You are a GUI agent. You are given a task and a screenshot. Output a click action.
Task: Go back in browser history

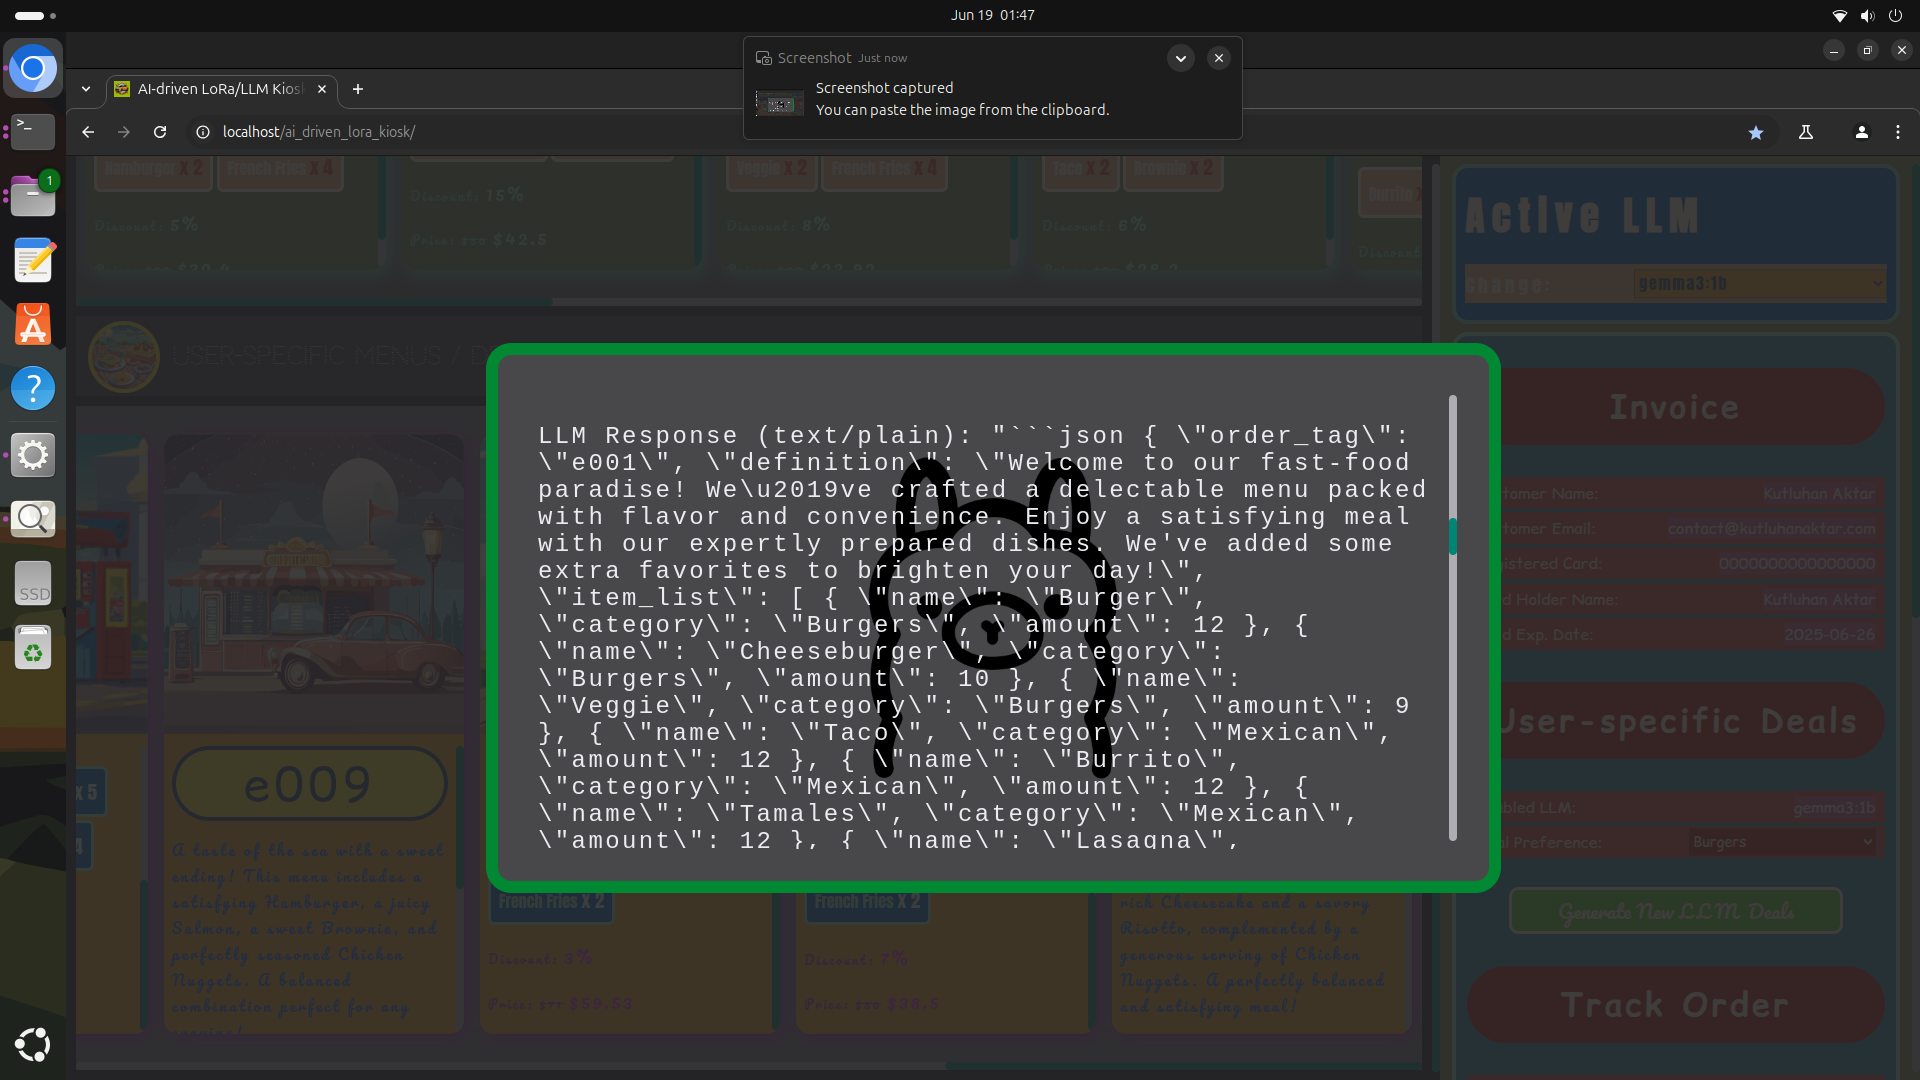tap(88, 132)
